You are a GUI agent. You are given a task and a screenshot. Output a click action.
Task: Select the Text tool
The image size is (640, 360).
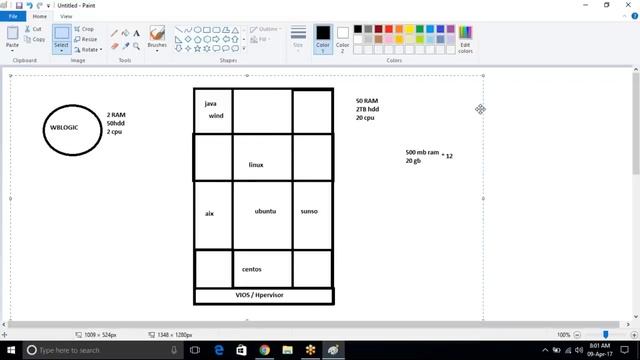136,33
